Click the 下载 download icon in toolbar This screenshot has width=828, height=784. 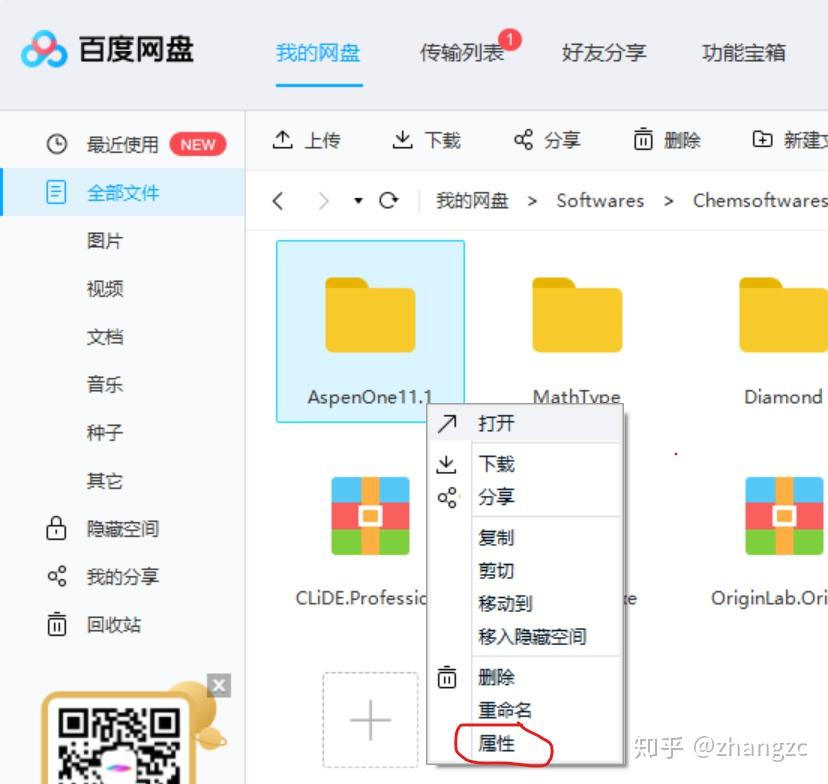tap(402, 140)
